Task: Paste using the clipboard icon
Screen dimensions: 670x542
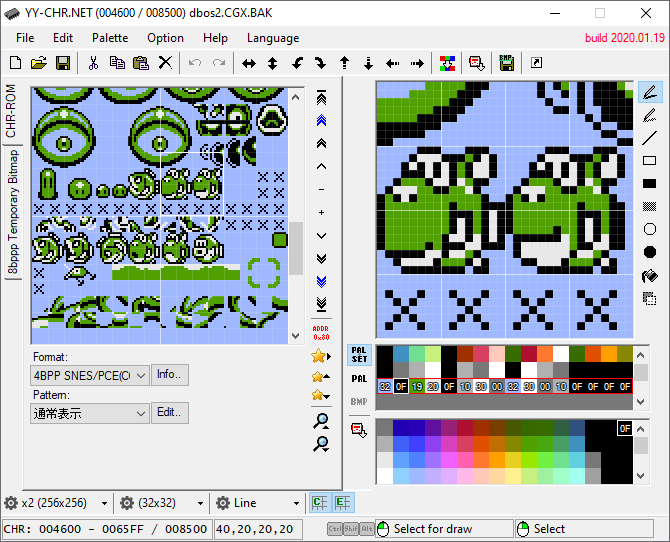Action: (x=141, y=63)
